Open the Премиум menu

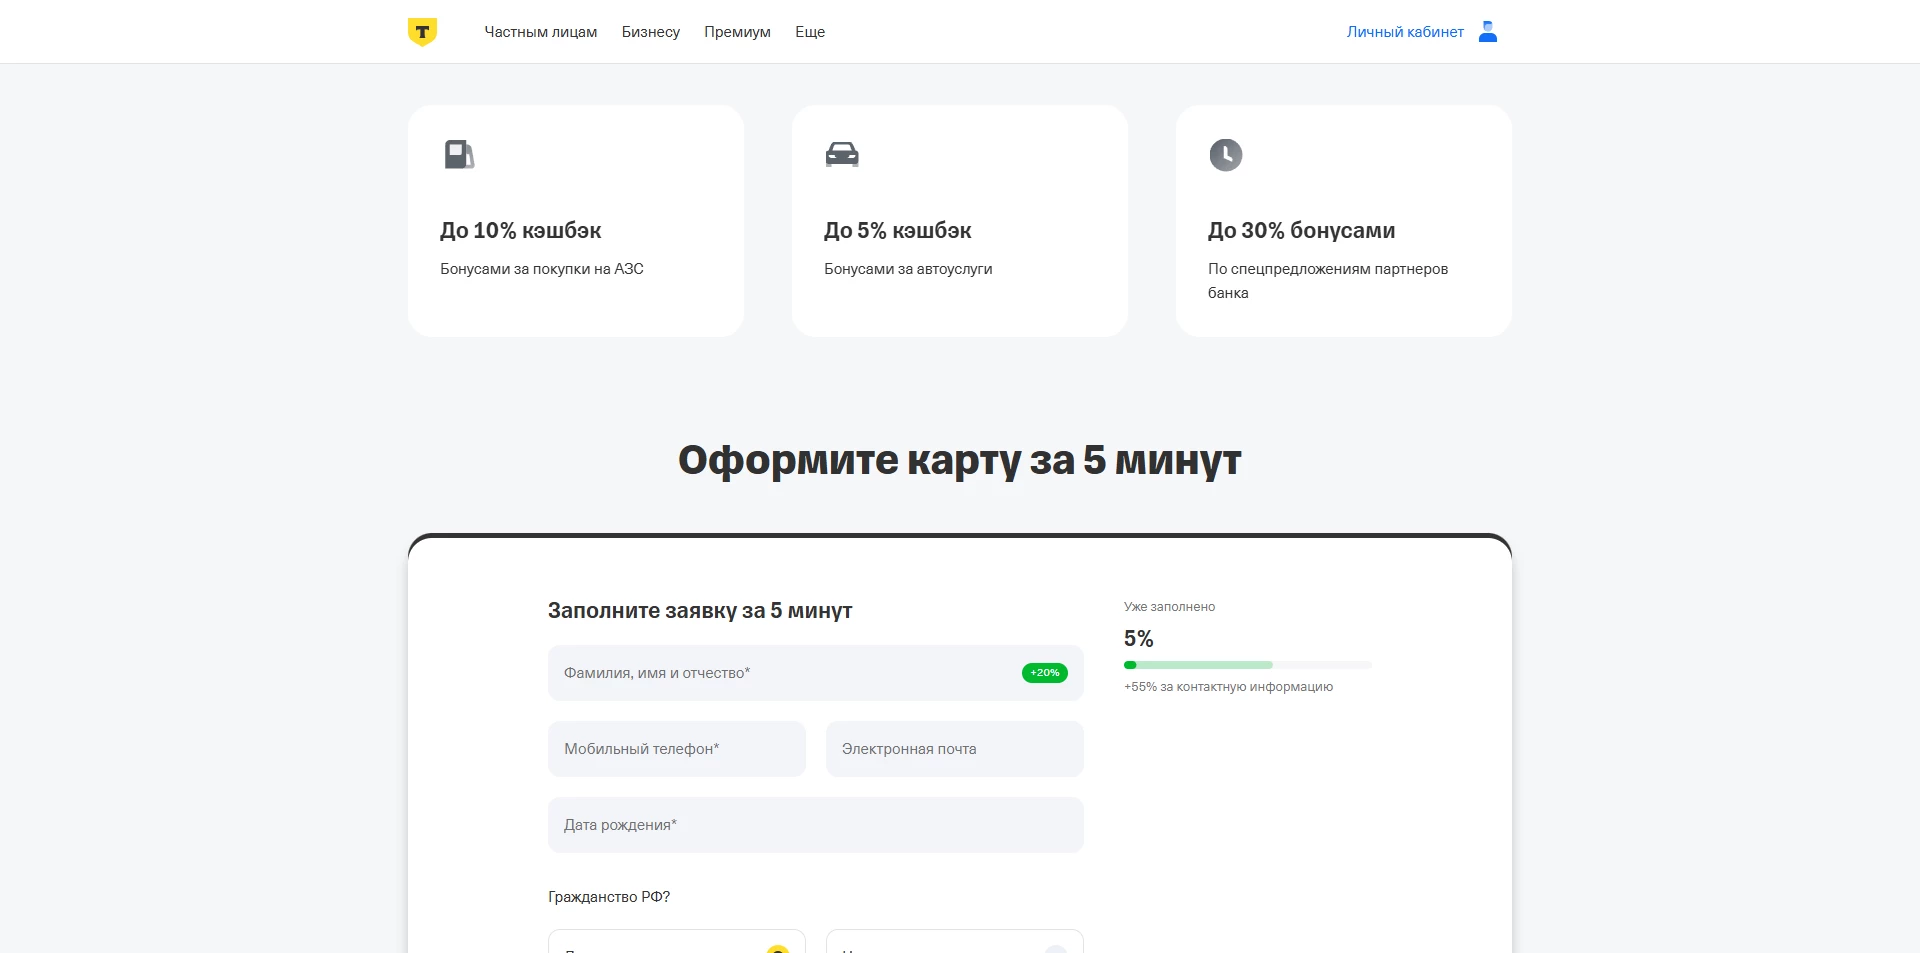click(737, 31)
